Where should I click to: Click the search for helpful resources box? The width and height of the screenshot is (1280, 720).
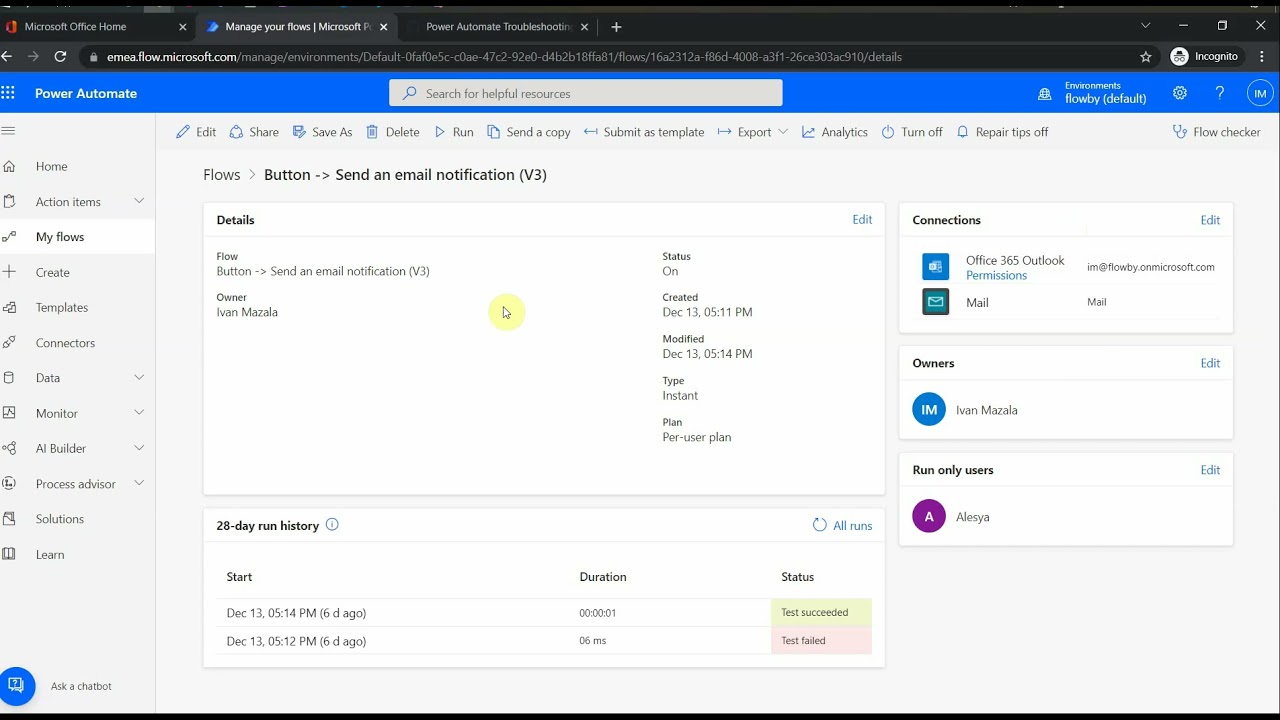586,93
